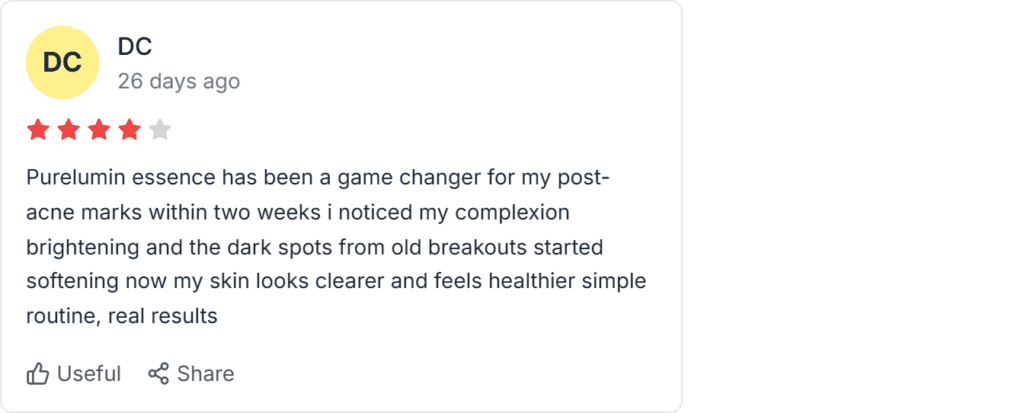The image size is (1024, 413).
Task: Click the thumbs-up Useful icon
Action: click(x=38, y=374)
